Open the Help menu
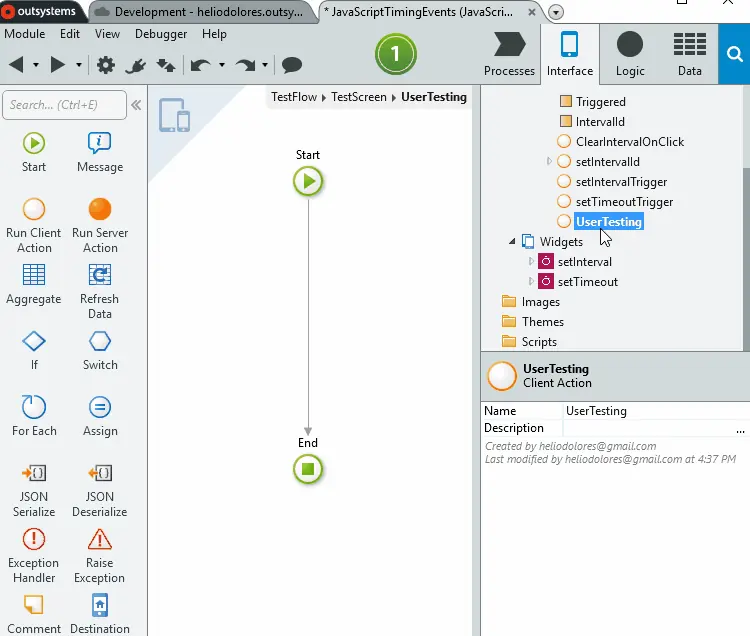 click(214, 34)
